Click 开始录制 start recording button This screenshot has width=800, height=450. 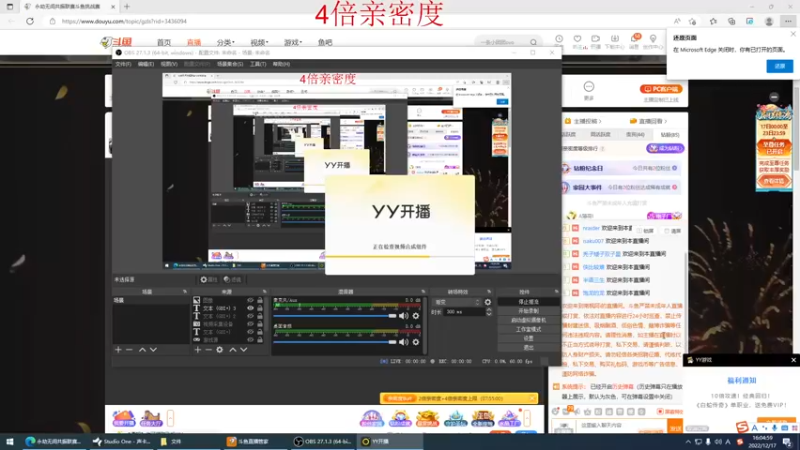pos(529,311)
